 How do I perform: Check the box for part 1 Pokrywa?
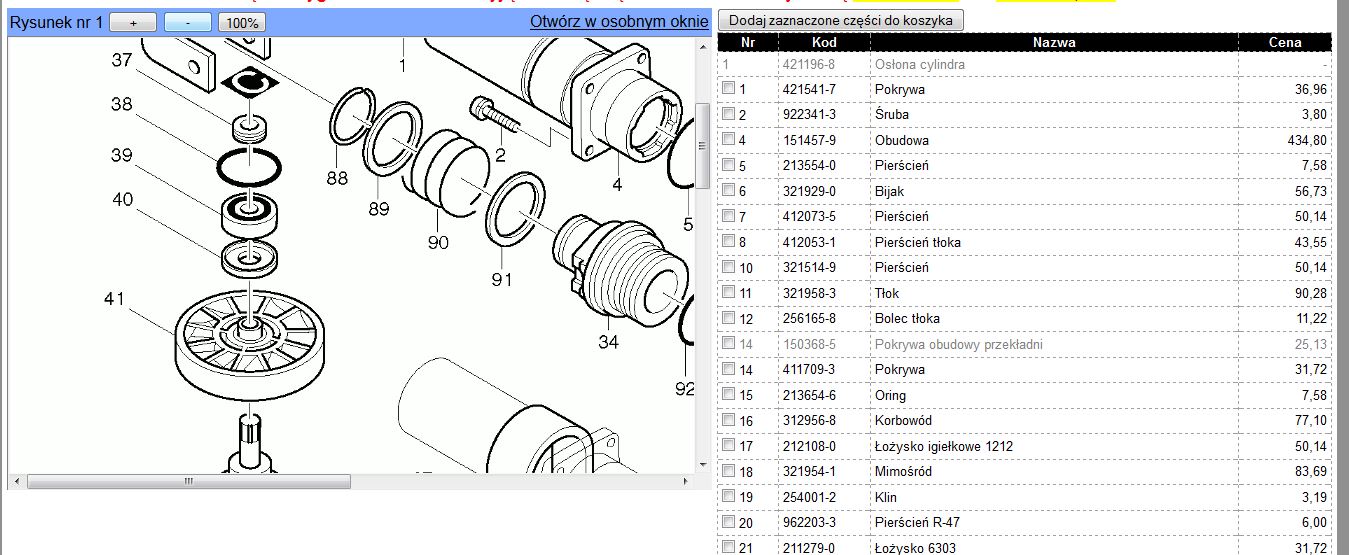click(729, 88)
